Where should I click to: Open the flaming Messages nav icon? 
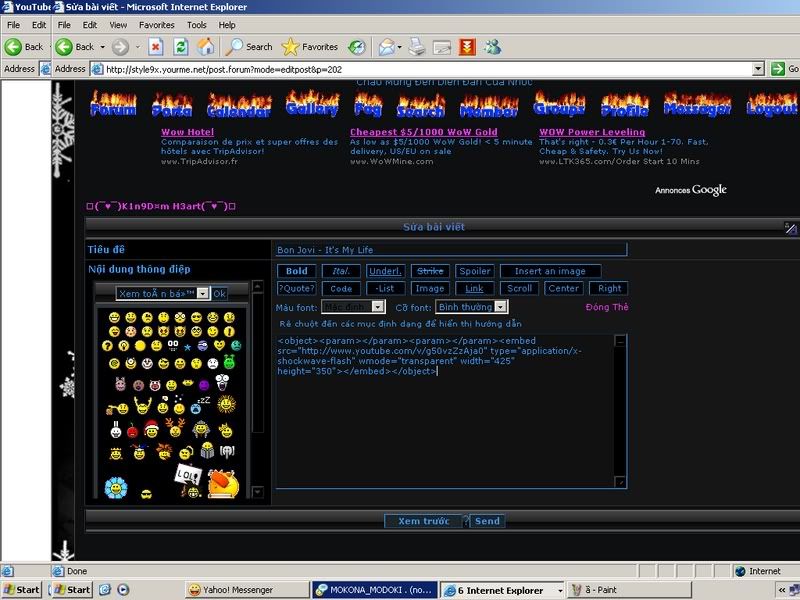point(697,104)
